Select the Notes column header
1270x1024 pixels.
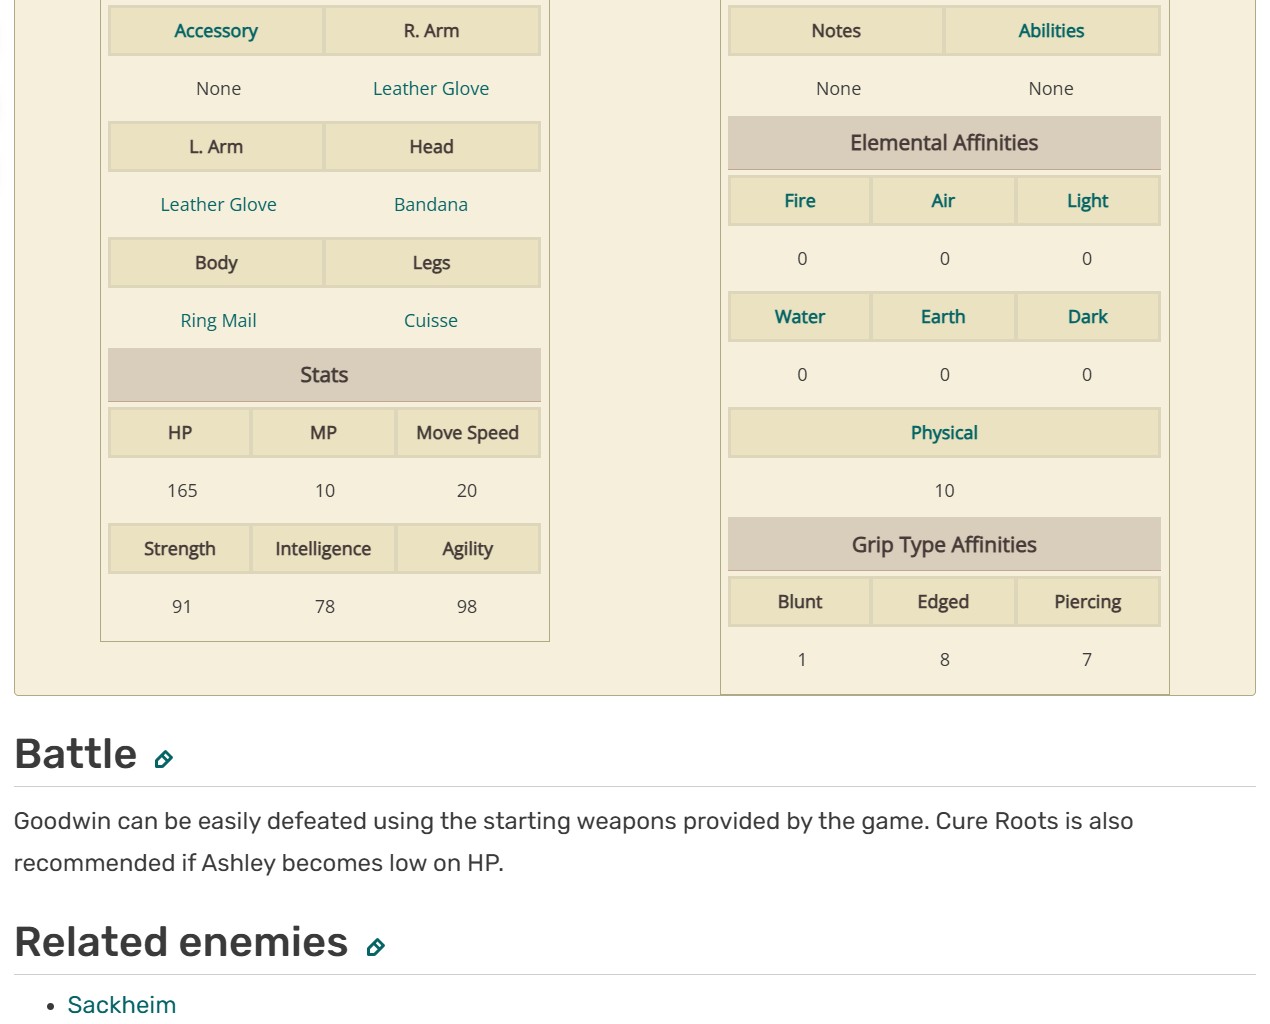836,31
